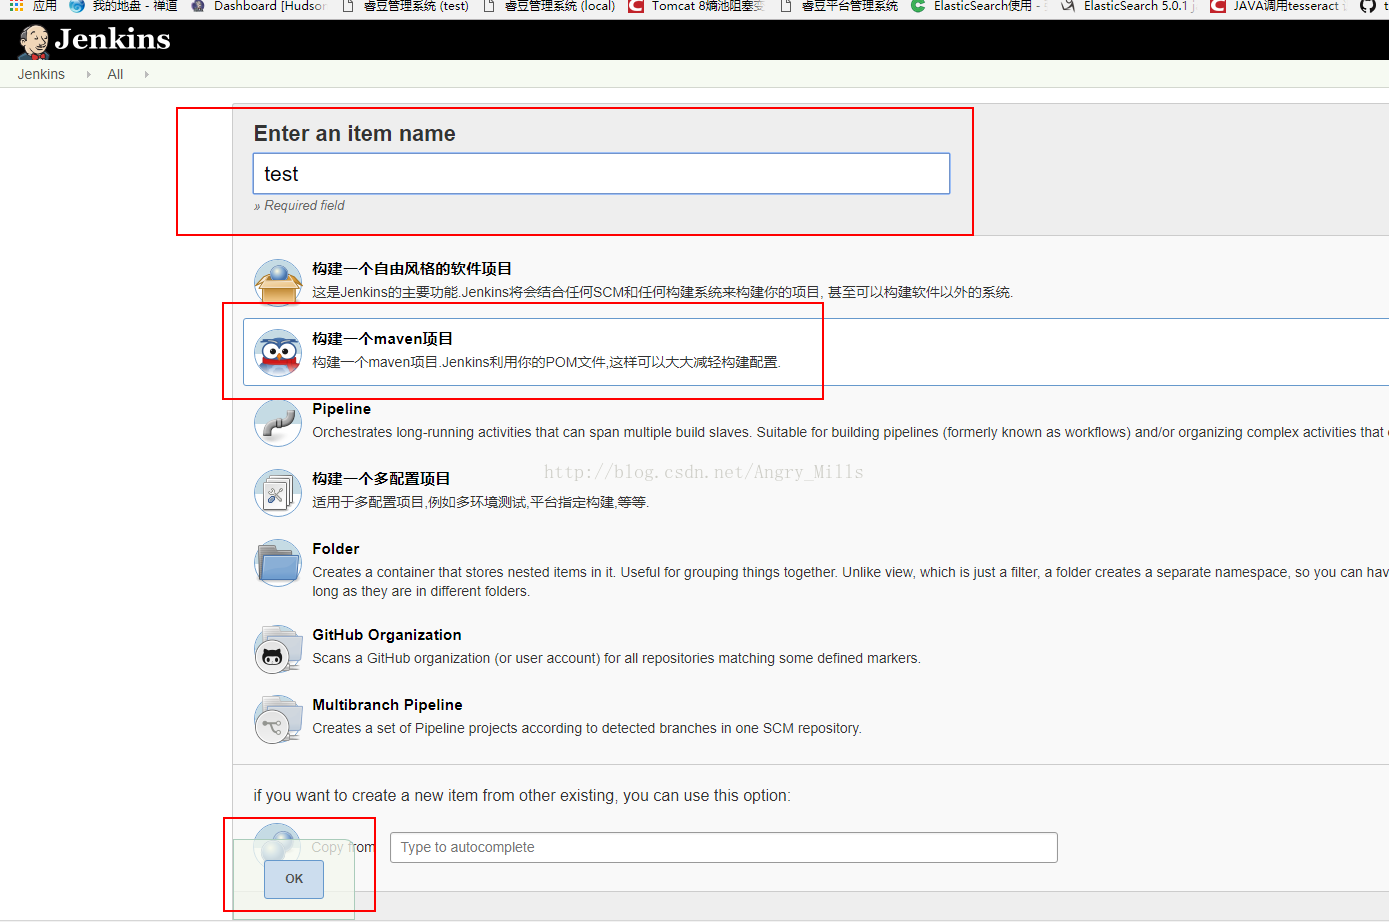Select the maven project owl icon

click(x=278, y=352)
